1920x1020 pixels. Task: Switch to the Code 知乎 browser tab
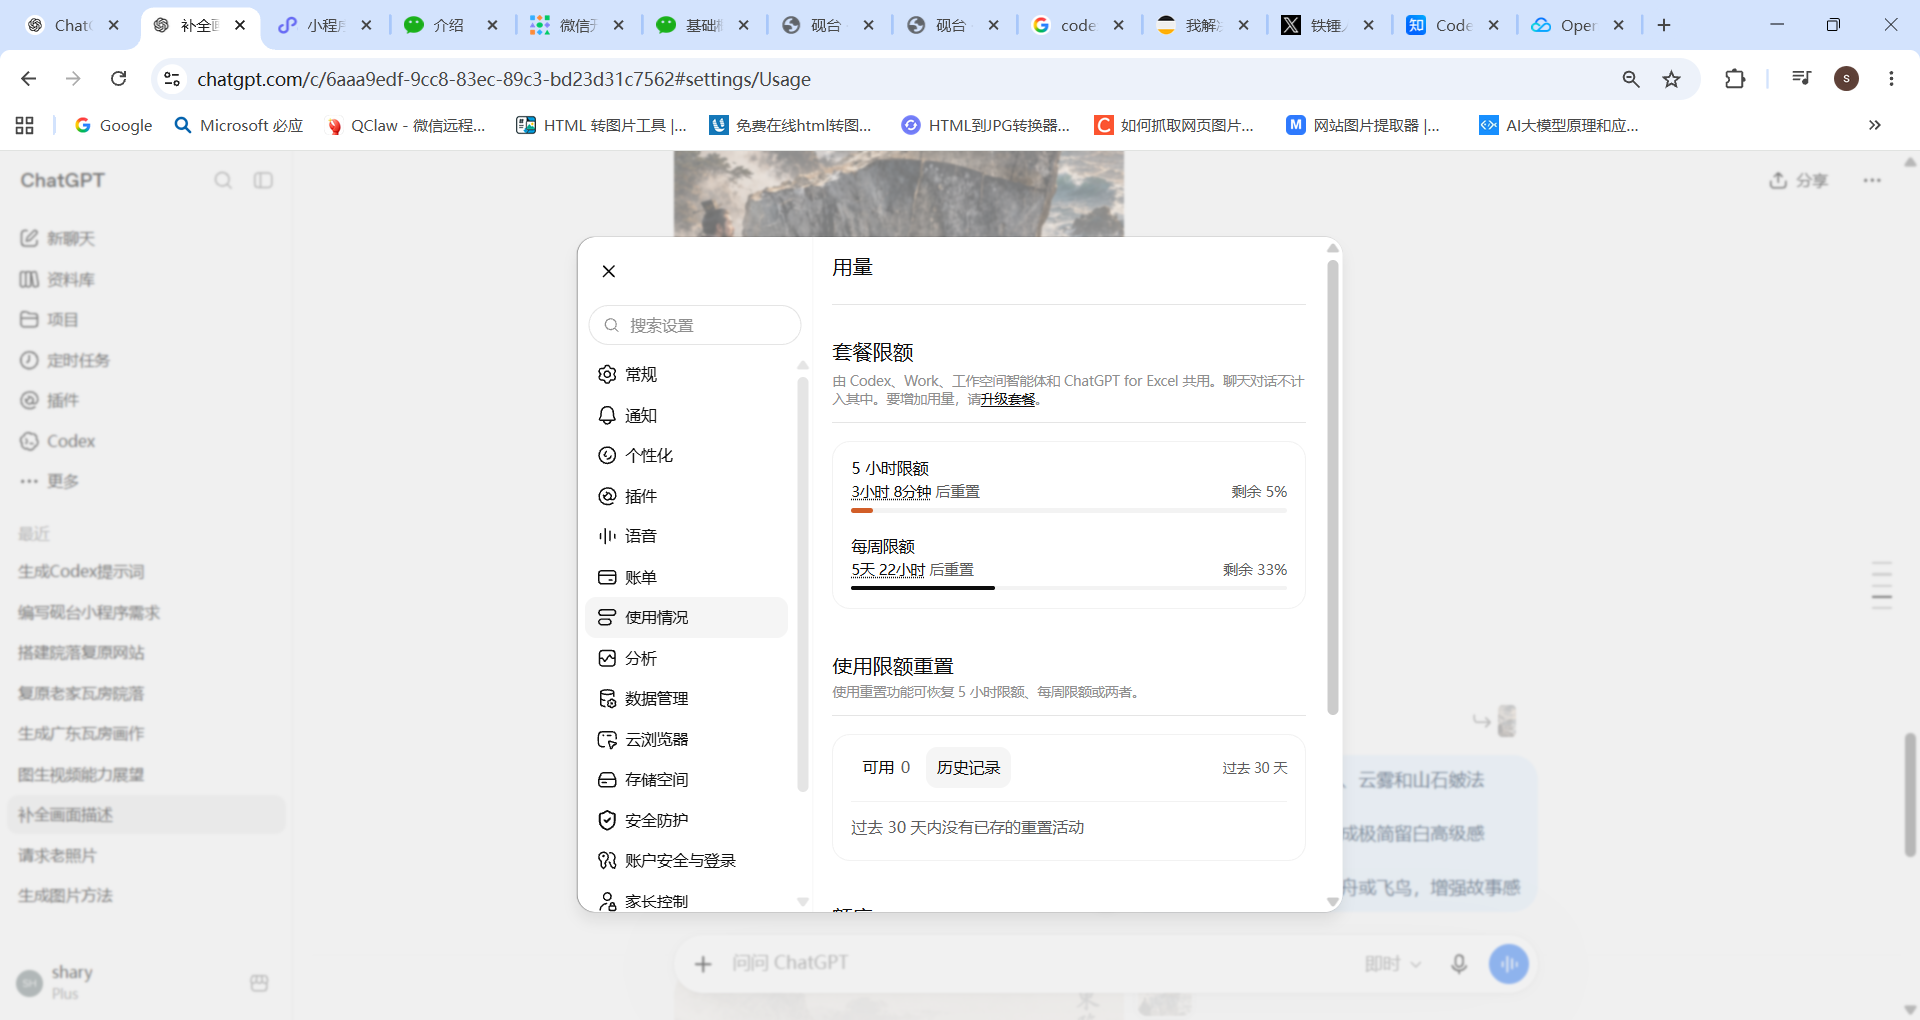(x=1452, y=25)
